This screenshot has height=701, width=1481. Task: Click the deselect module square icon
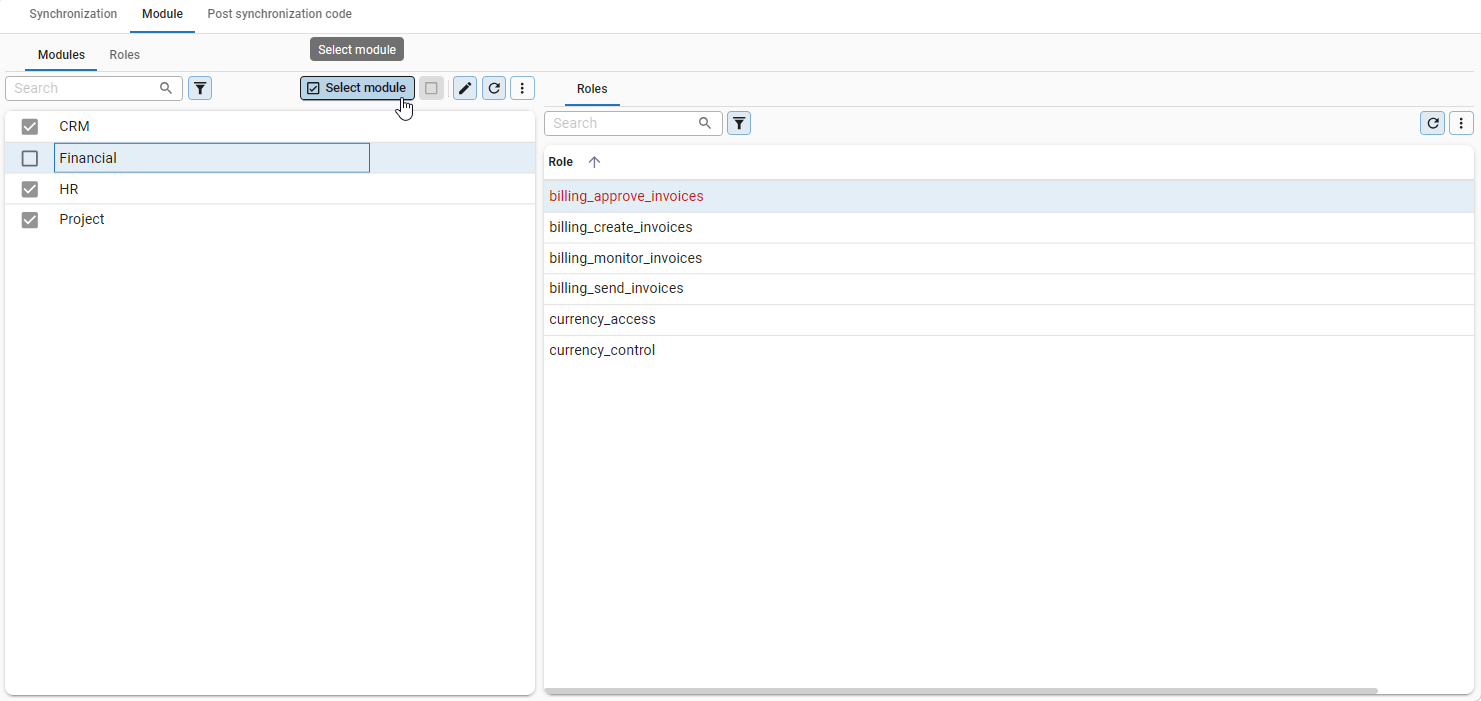pyautogui.click(x=431, y=88)
